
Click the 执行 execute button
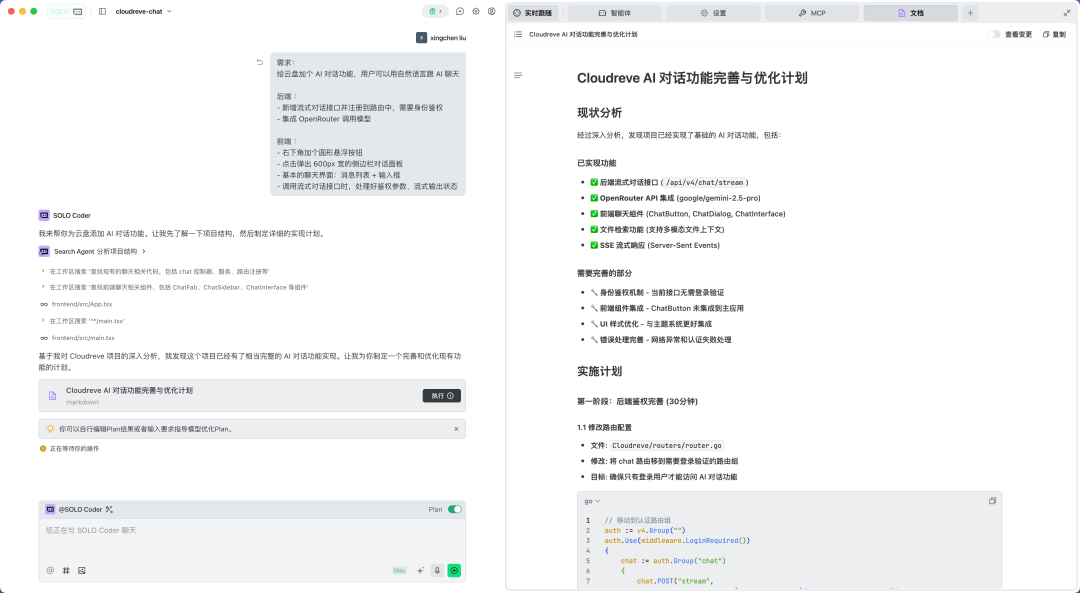point(442,396)
